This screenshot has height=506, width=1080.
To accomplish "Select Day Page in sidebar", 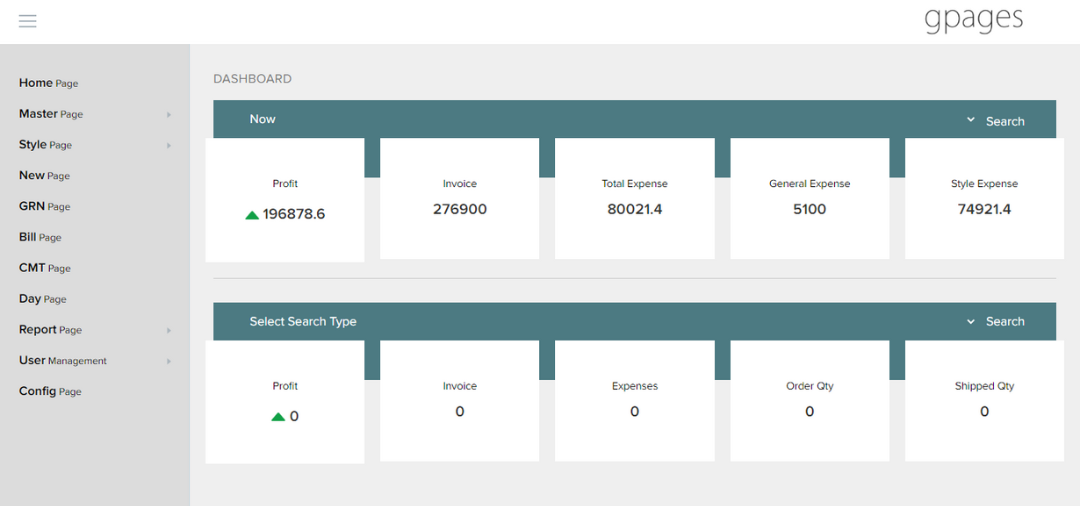I will pyautogui.click(x=43, y=299).
